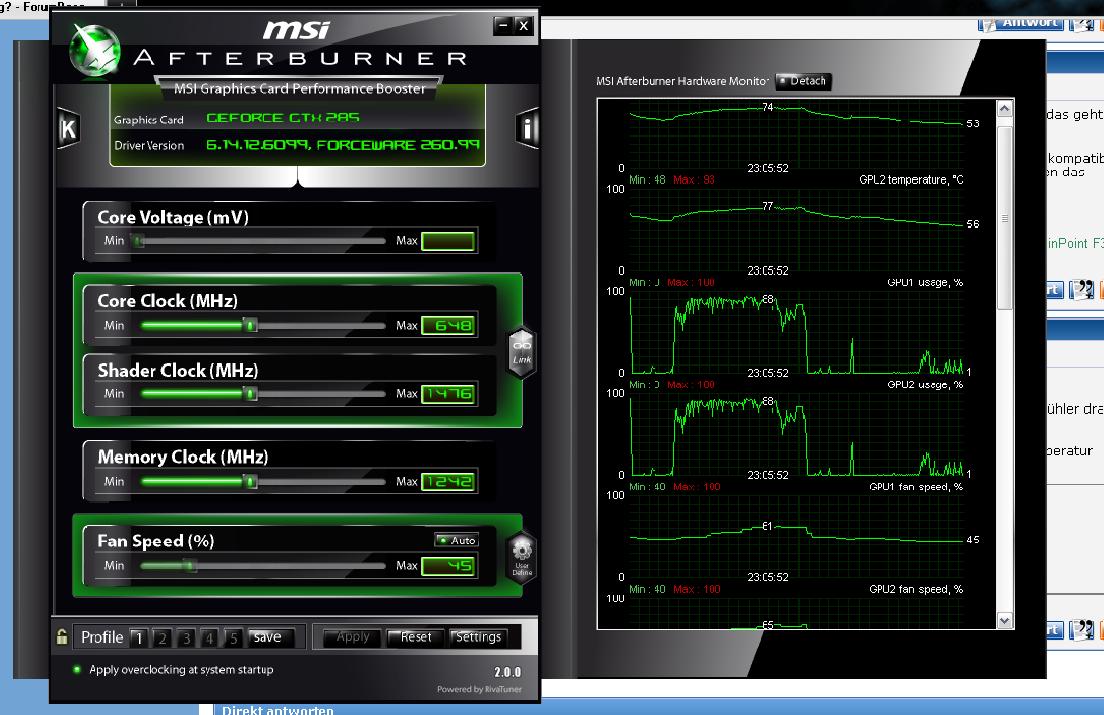The height and width of the screenshot is (715, 1104).
Task: Click the version number 2.0.0
Action: click(507, 672)
